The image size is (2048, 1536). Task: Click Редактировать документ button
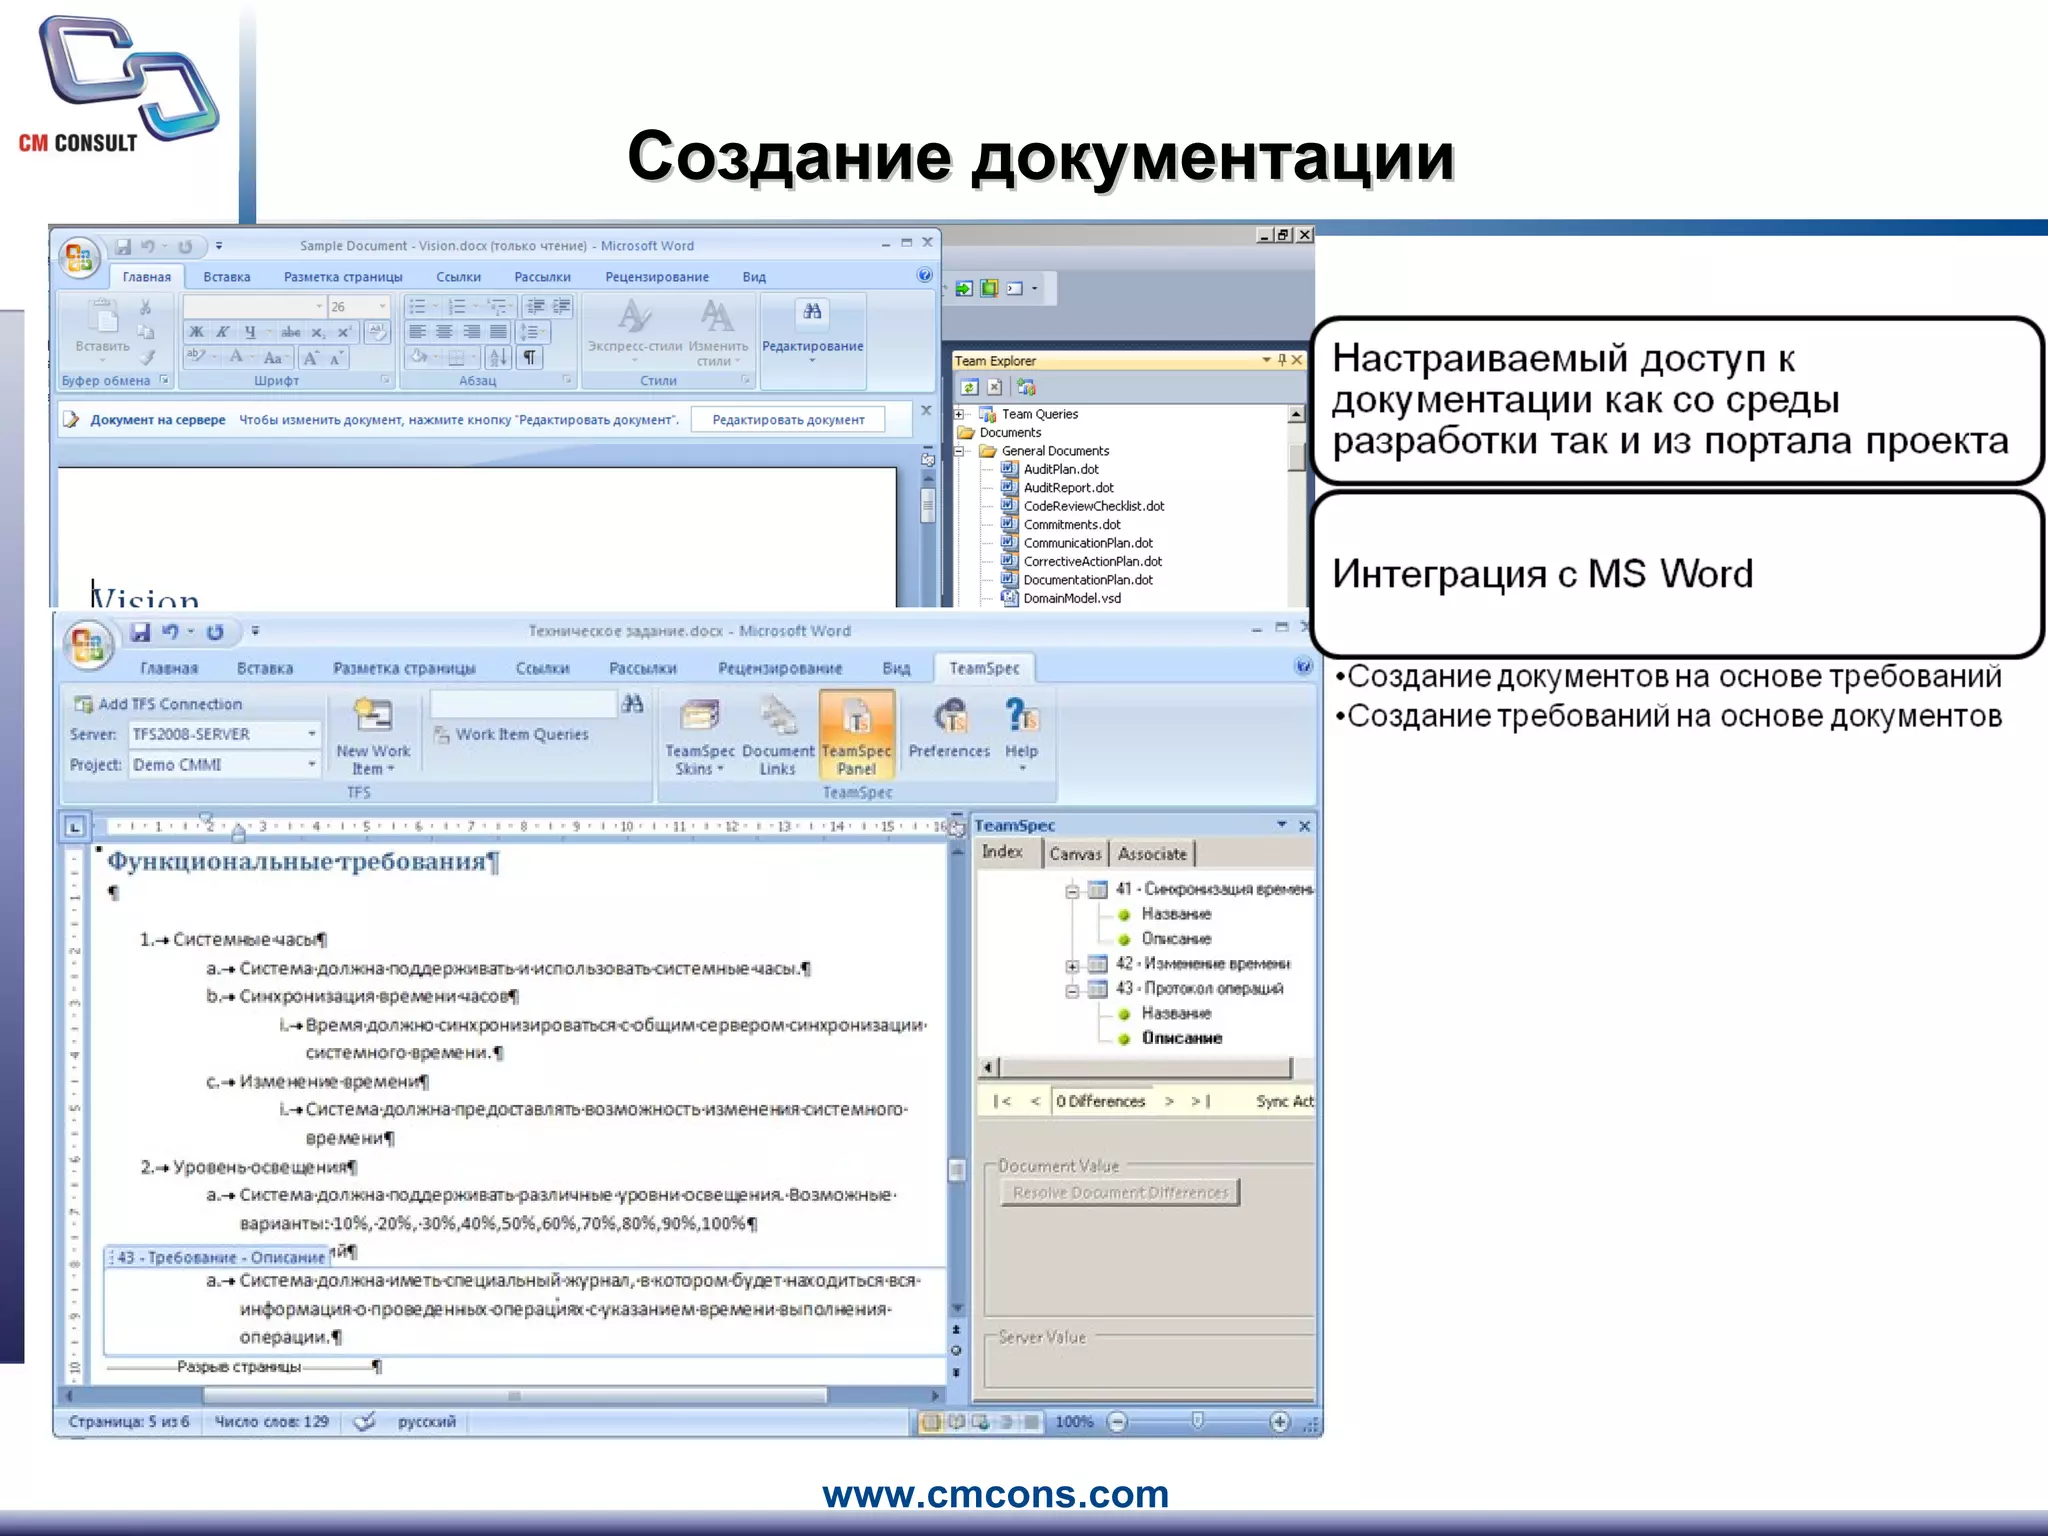[788, 420]
